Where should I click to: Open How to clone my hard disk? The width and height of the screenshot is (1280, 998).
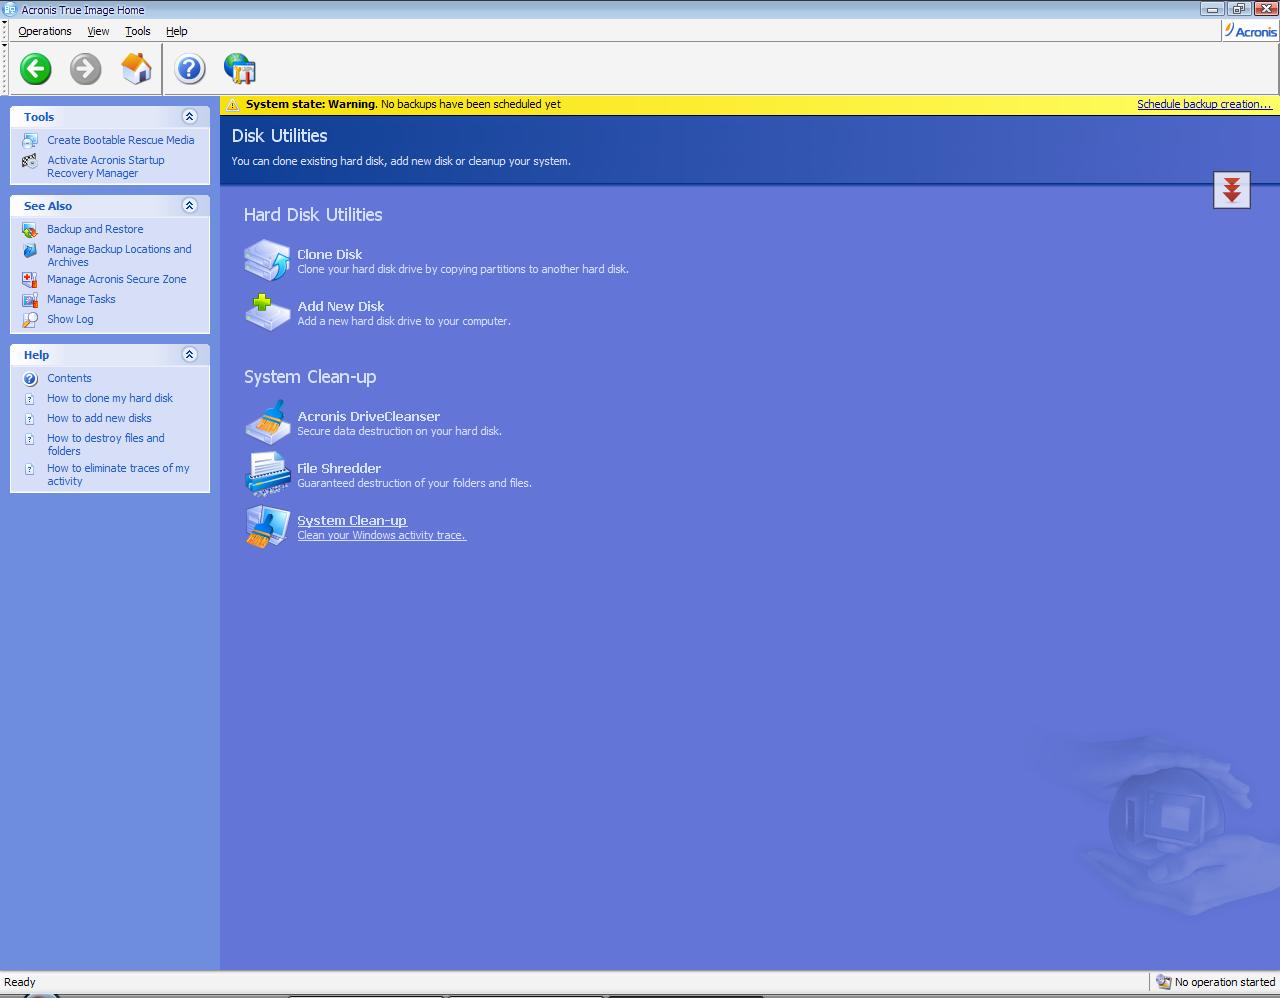click(x=110, y=398)
